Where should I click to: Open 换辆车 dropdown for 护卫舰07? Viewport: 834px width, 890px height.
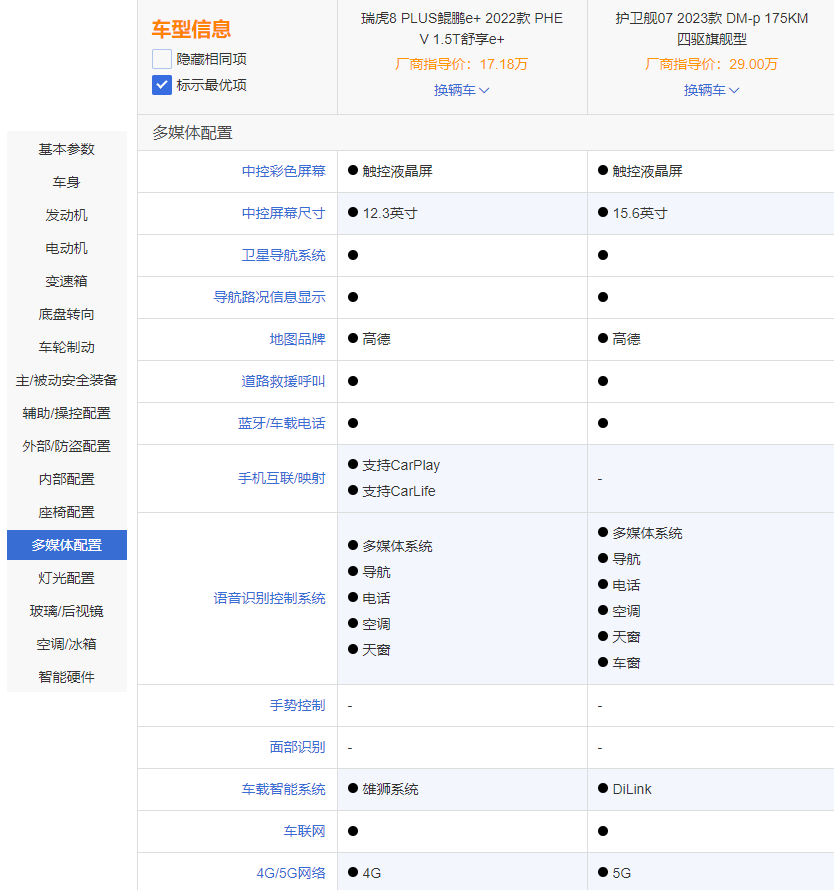(711, 90)
